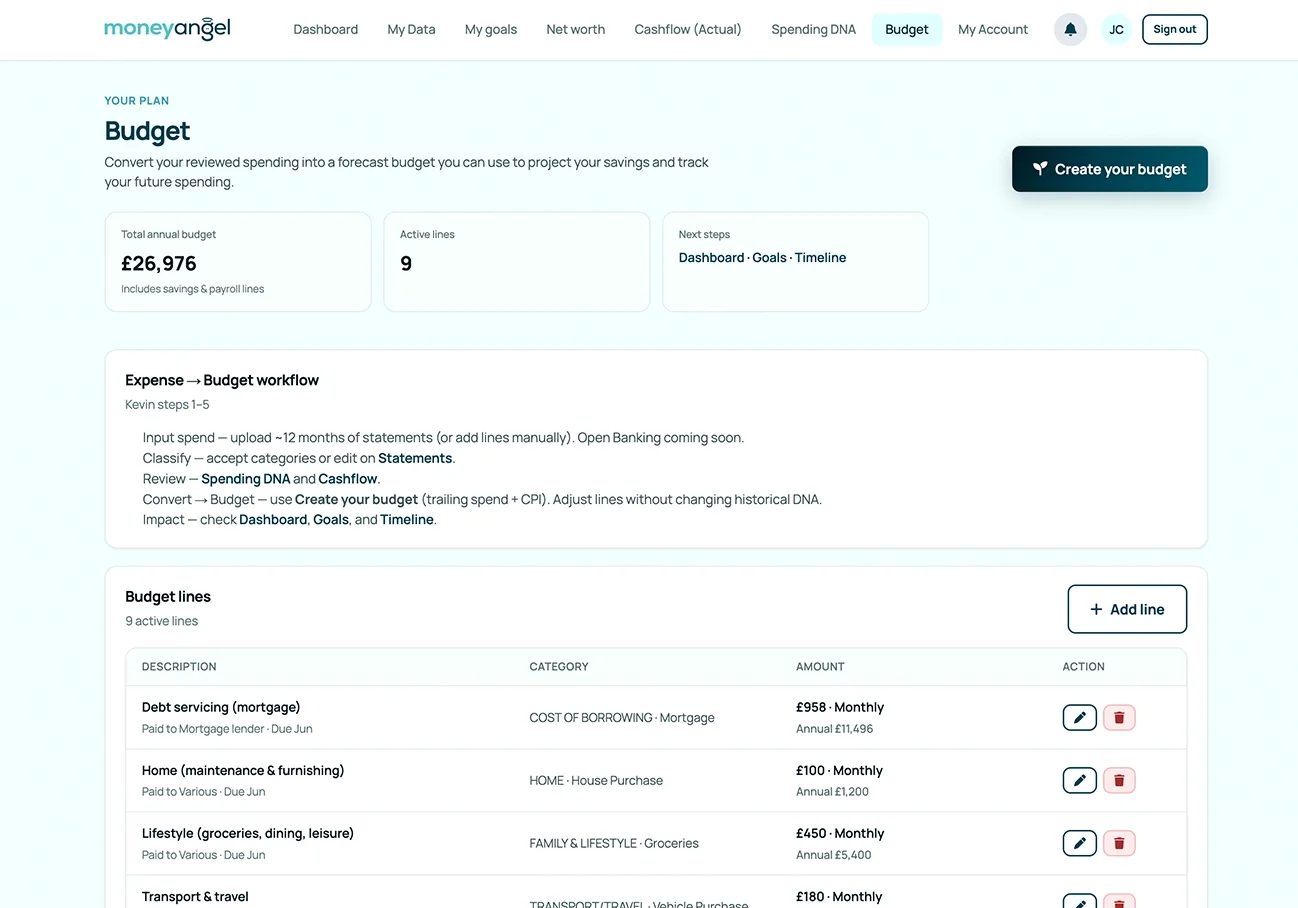Open the Dashboard nav tab

325,29
